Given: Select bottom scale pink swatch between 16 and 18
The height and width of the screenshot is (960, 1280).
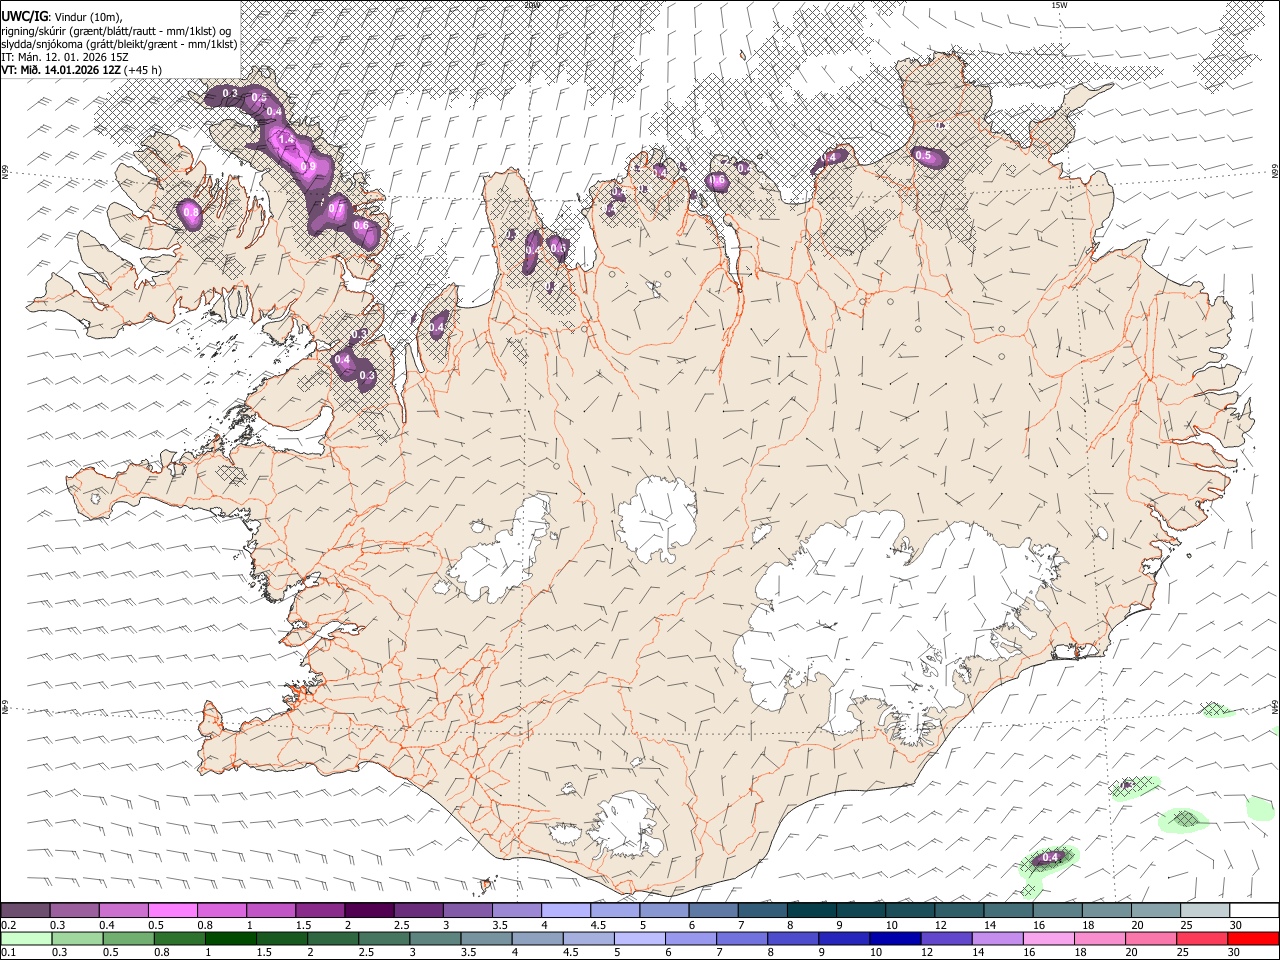Looking at the screenshot, I should 1047,938.
